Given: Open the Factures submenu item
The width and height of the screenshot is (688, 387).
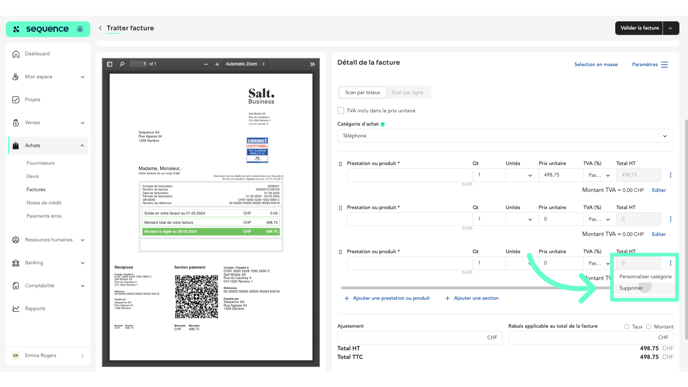Looking at the screenshot, I should (x=36, y=190).
